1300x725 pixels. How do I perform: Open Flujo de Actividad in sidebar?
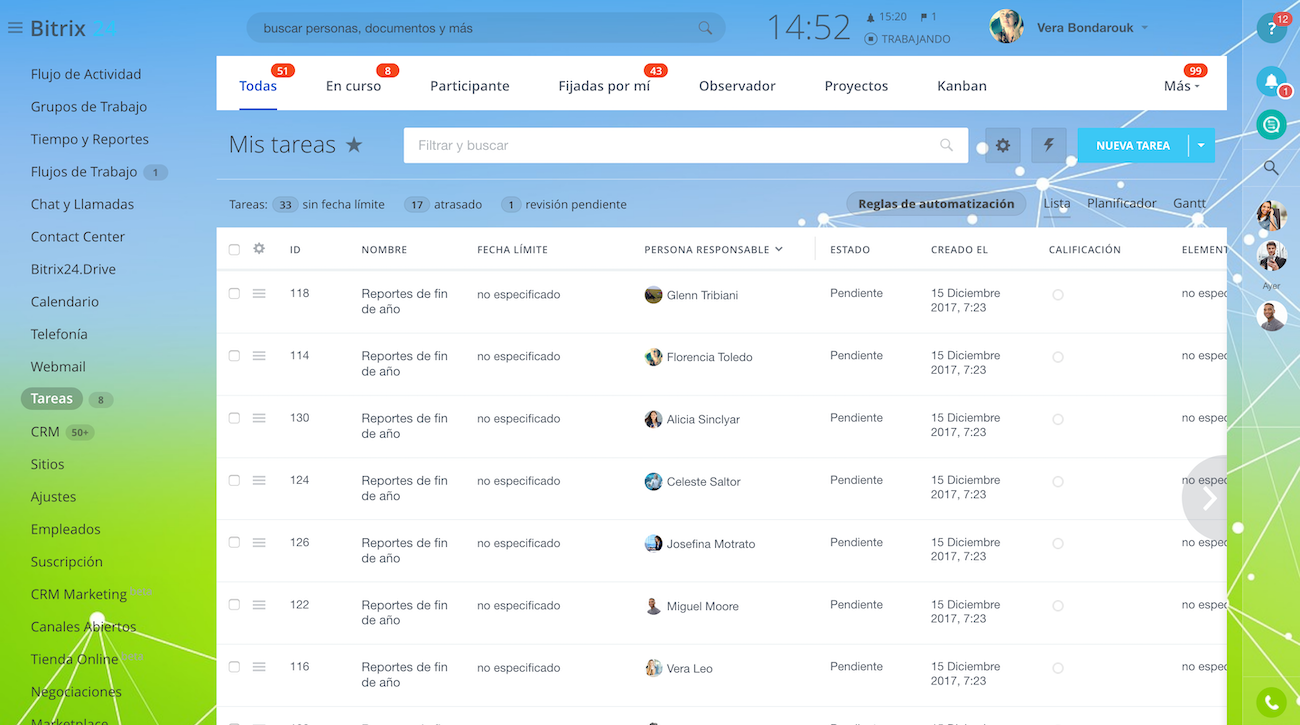coord(86,74)
